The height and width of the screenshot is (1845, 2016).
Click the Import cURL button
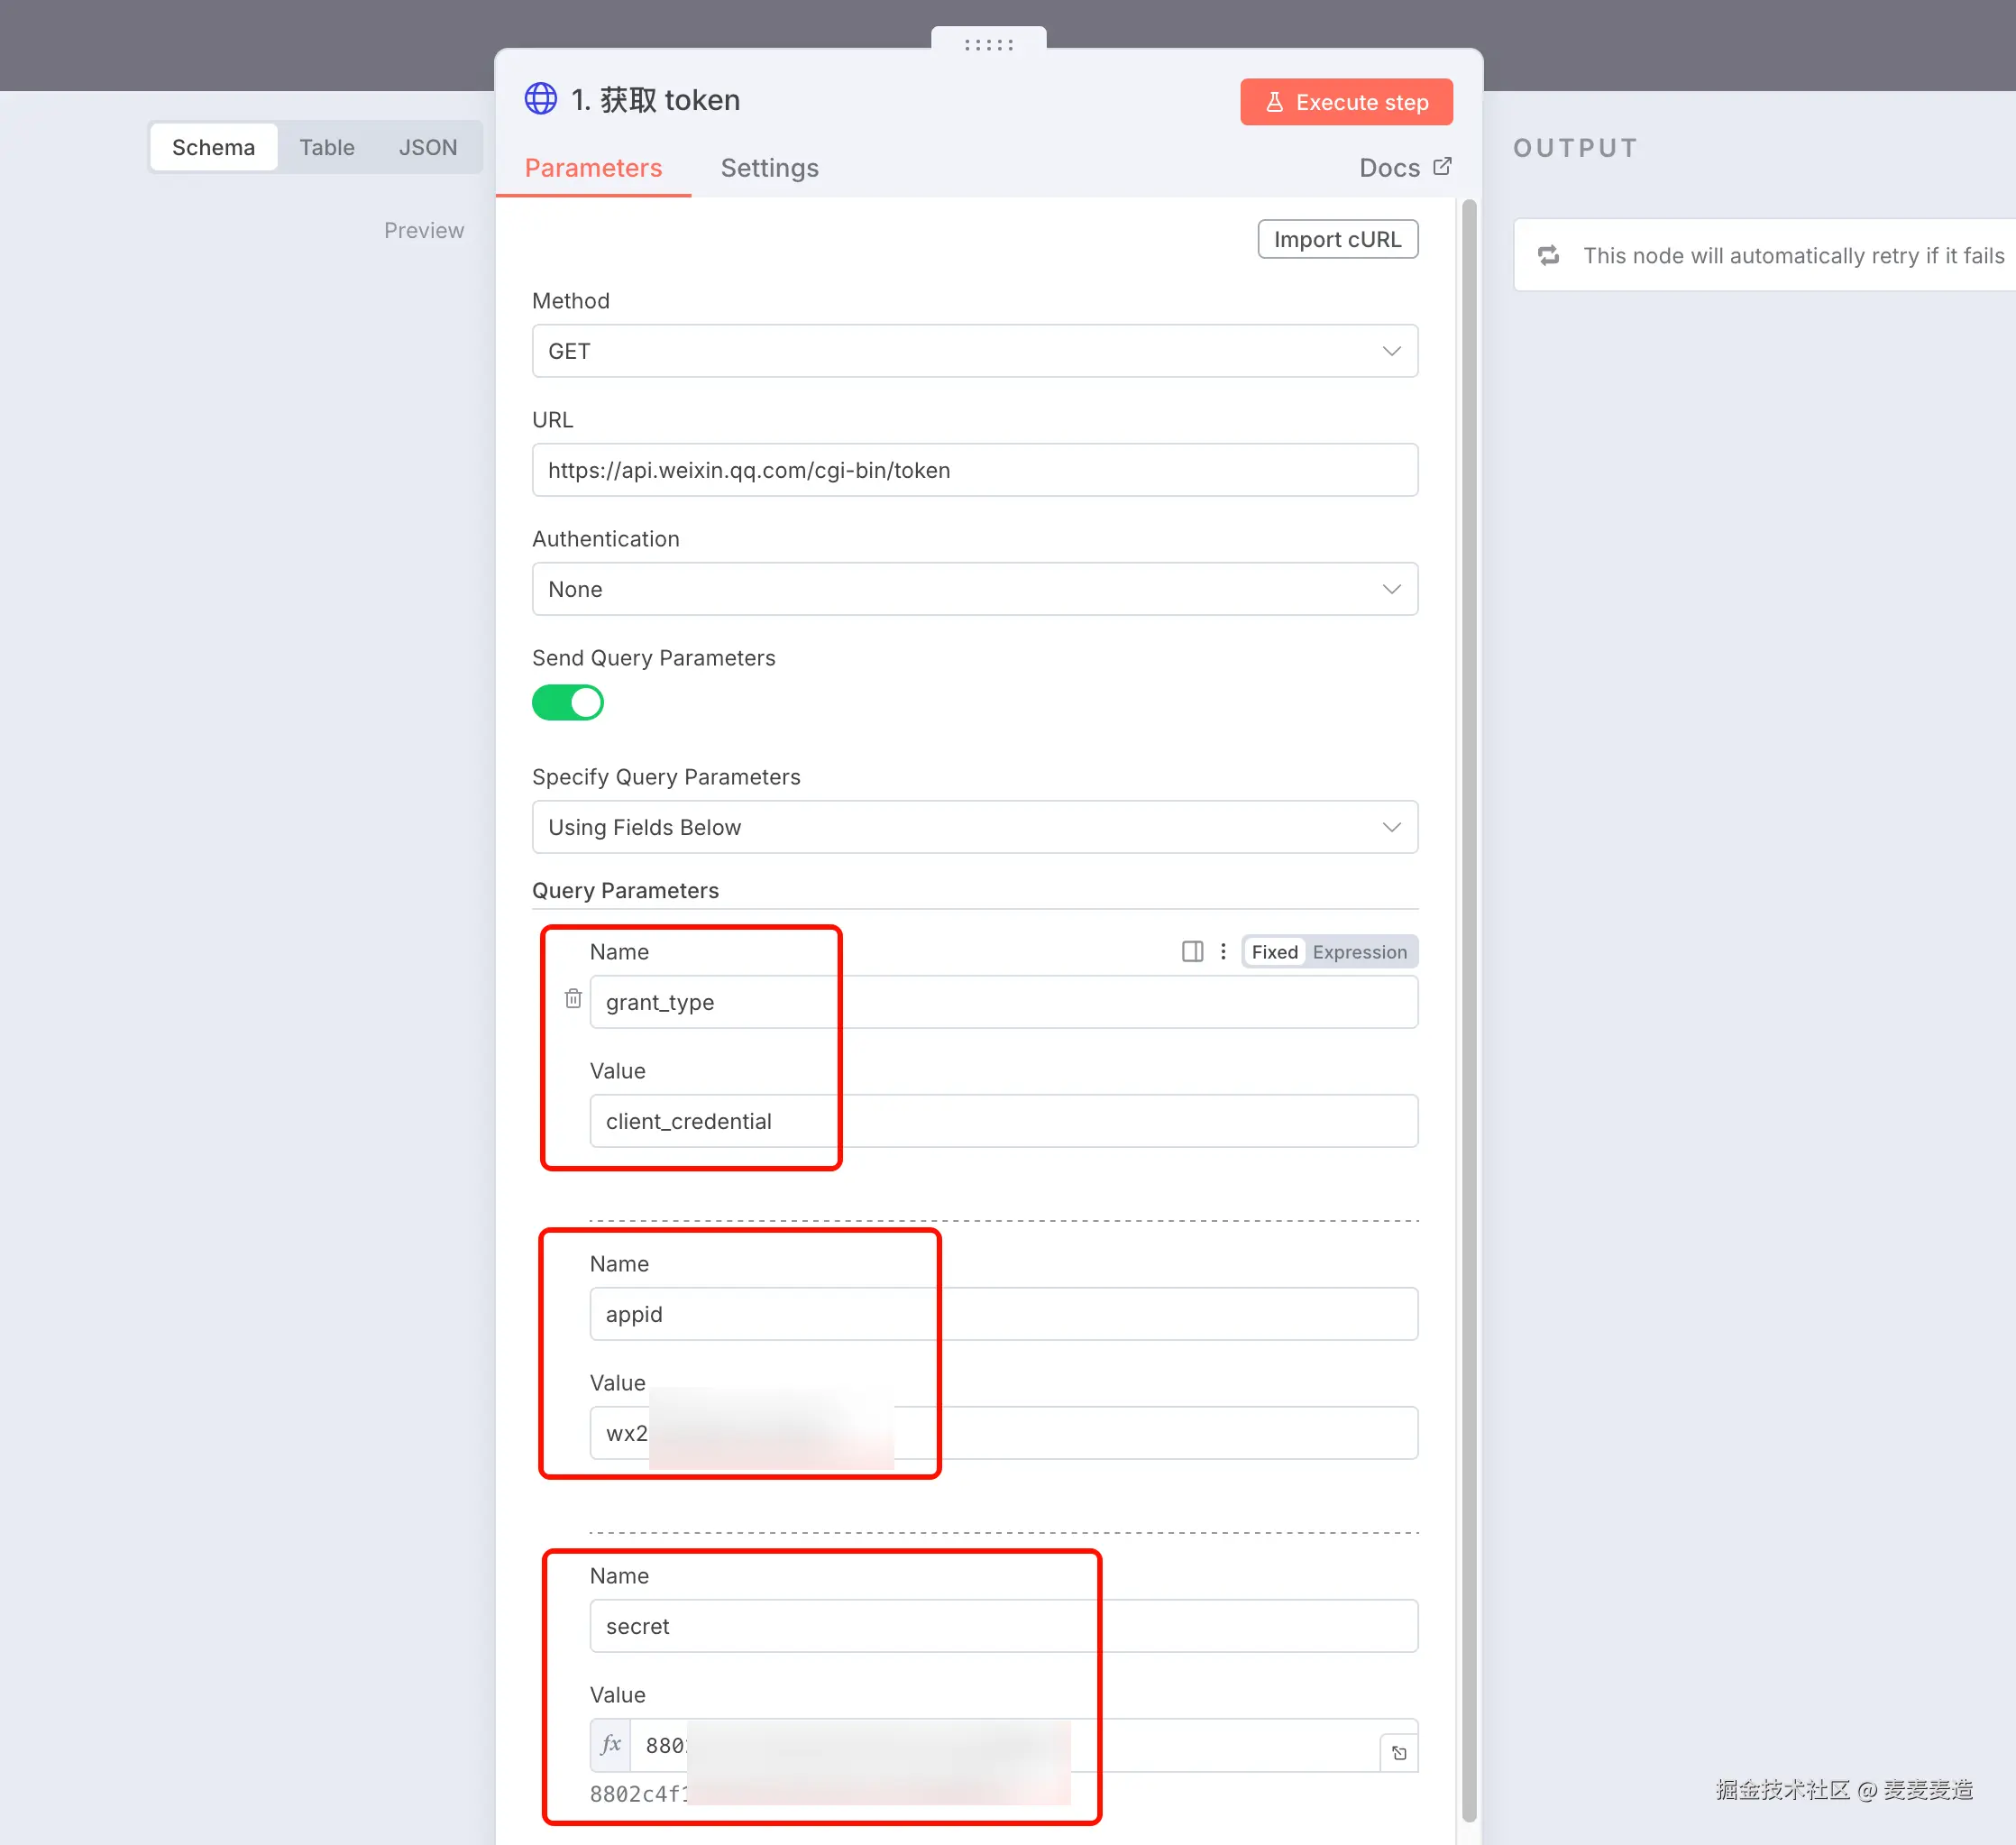pos(1337,239)
